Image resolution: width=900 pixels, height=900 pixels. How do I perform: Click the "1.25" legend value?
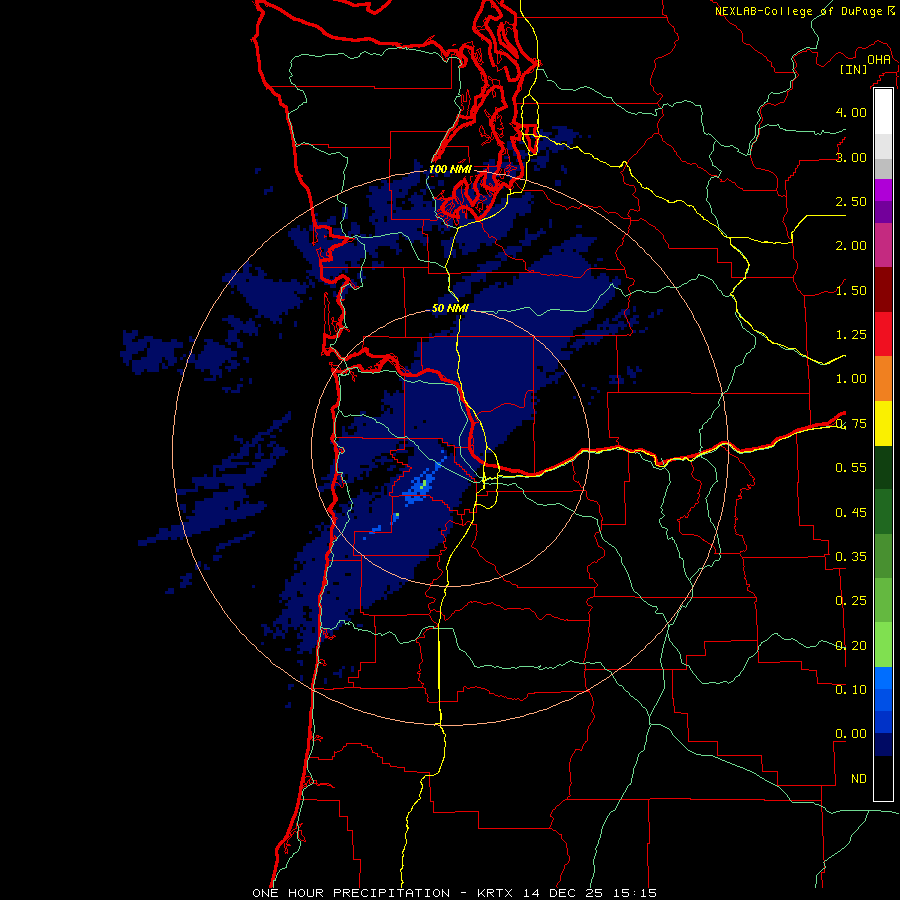click(x=851, y=335)
